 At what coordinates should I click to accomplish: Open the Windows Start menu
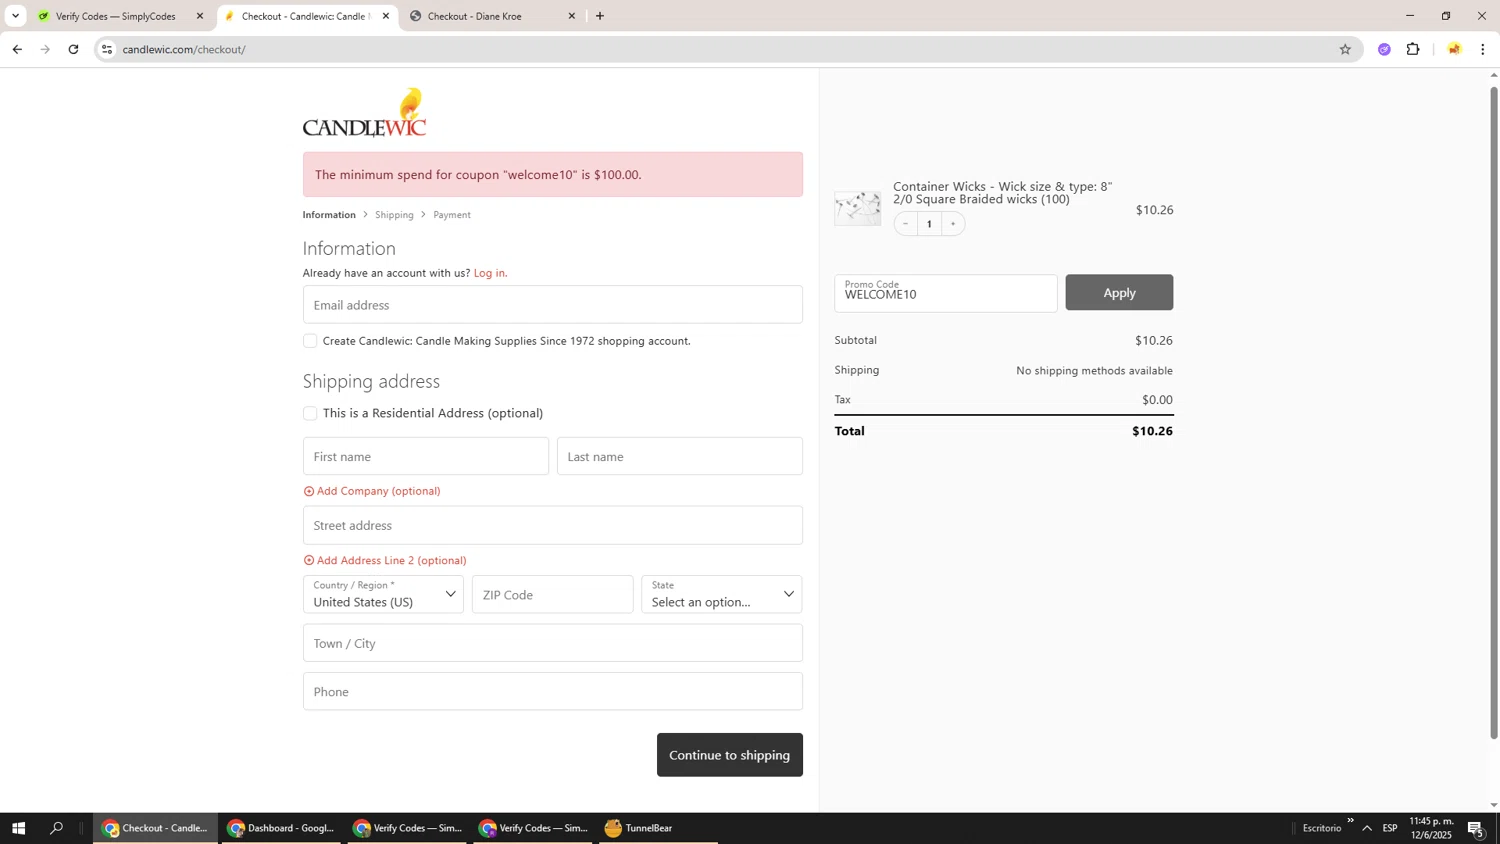click(x=18, y=828)
